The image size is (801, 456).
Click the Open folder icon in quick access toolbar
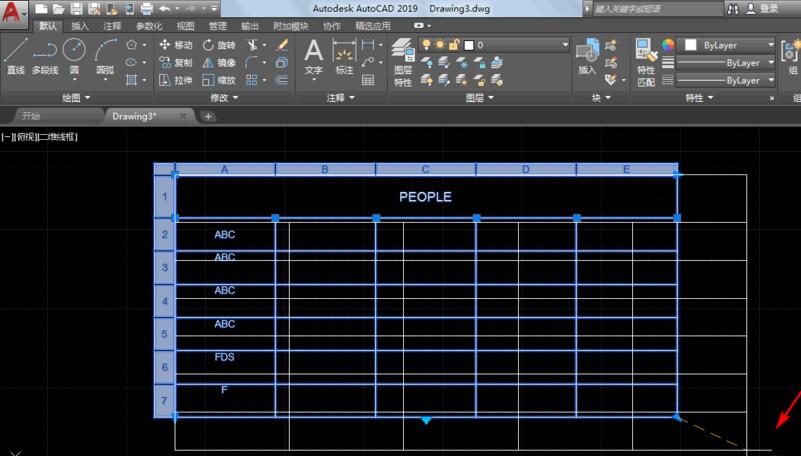point(59,9)
